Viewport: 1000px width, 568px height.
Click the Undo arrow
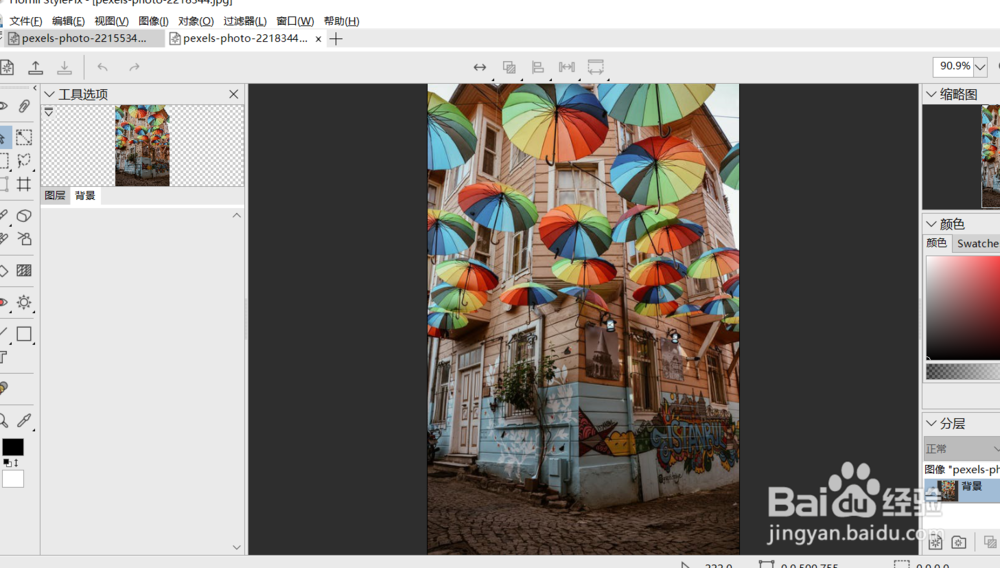pos(102,67)
